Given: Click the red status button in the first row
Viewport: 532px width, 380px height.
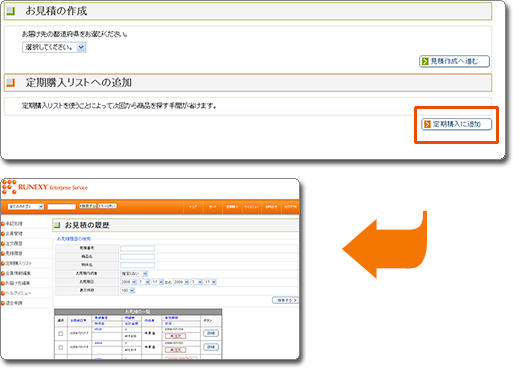Looking at the screenshot, I should pyautogui.click(x=175, y=336).
